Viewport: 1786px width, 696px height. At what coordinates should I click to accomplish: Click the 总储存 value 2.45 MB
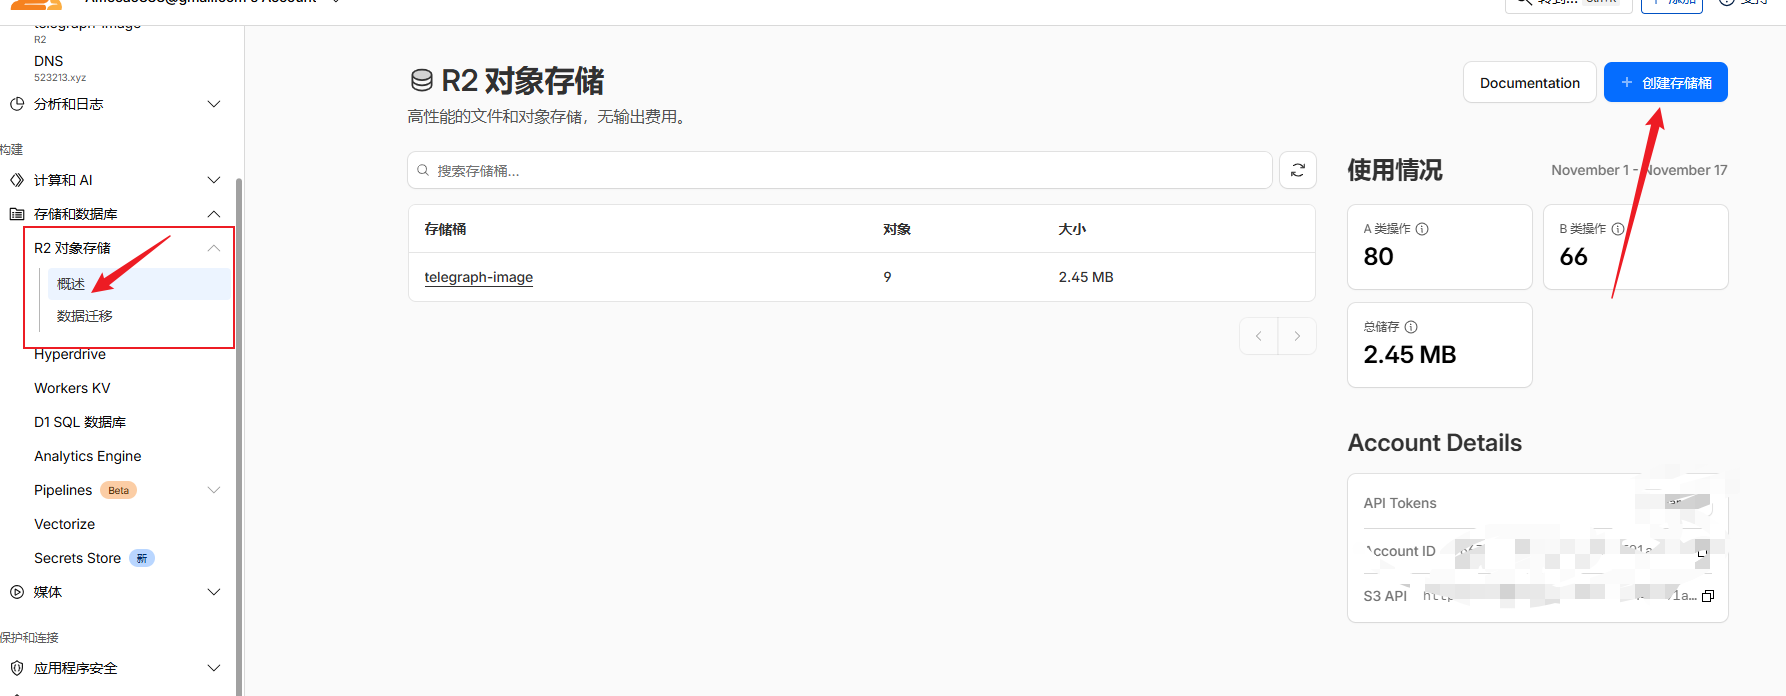coord(1410,355)
